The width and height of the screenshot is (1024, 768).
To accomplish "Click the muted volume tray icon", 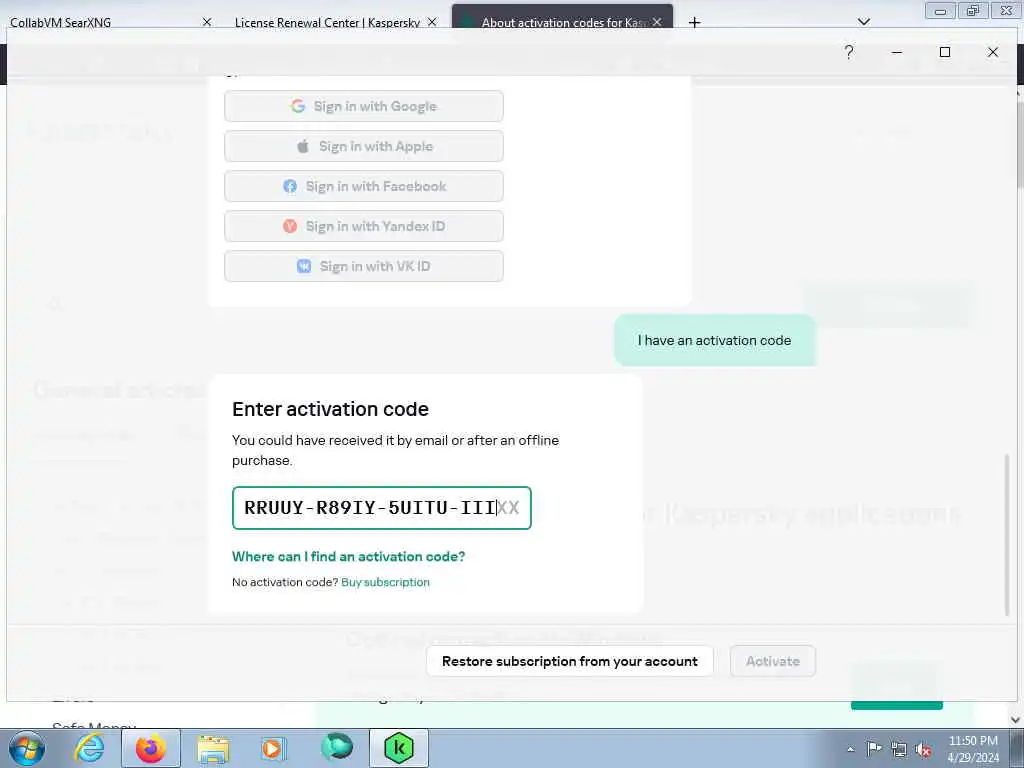I will [923, 750].
